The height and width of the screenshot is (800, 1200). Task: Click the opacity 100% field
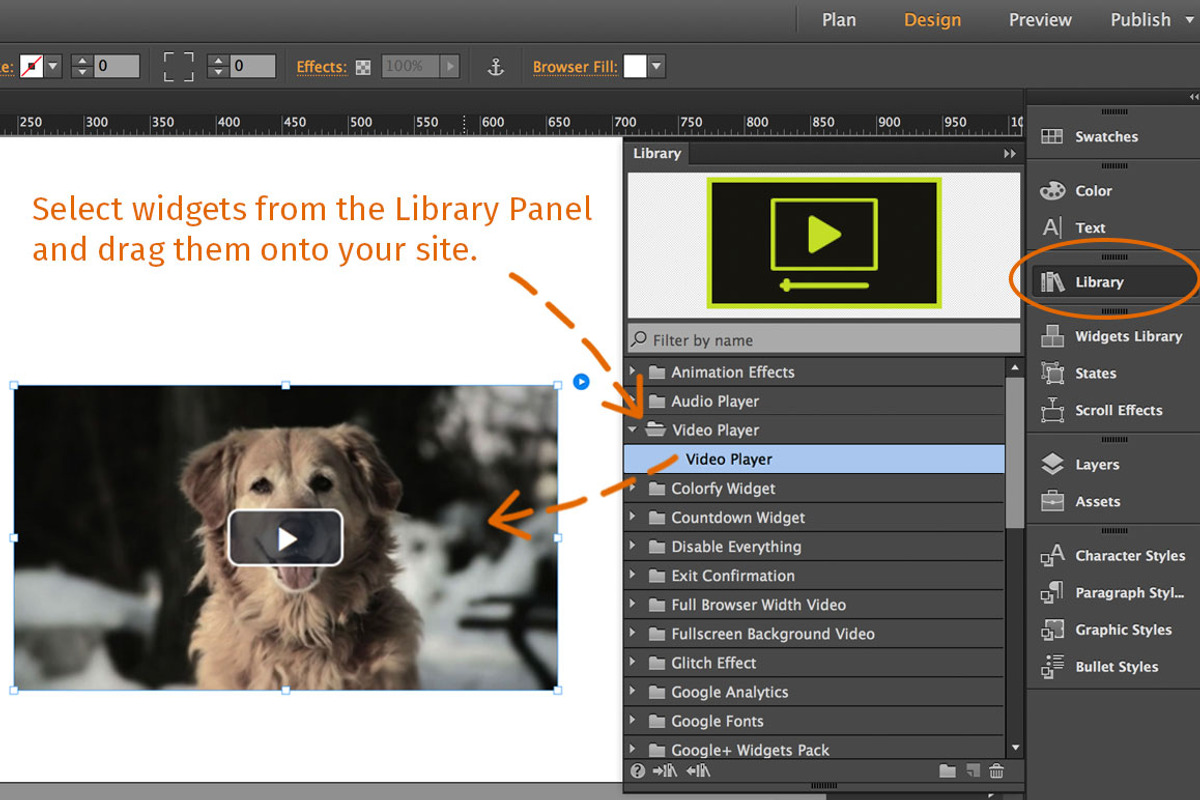tap(409, 67)
